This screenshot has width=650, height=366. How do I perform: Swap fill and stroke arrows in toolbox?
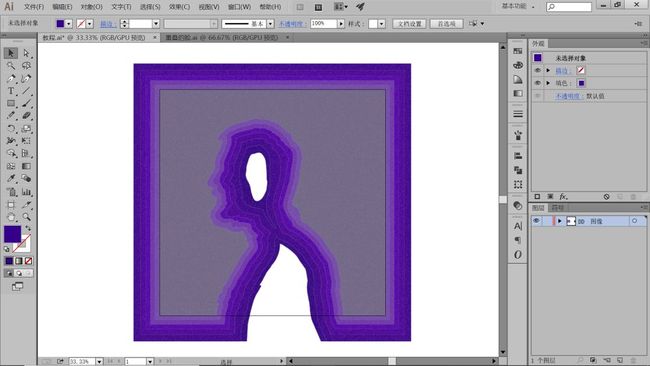(x=28, y=228)
